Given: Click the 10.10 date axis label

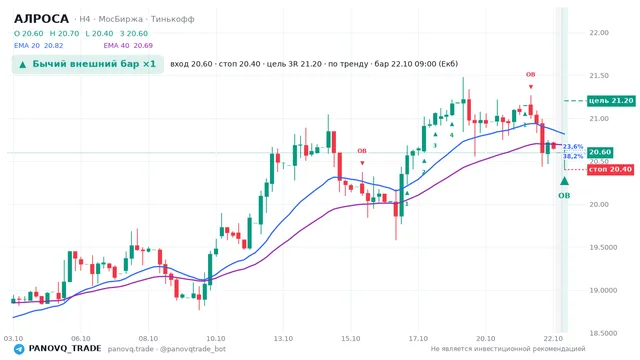Looking at the screenshot, I should (216, 339).
